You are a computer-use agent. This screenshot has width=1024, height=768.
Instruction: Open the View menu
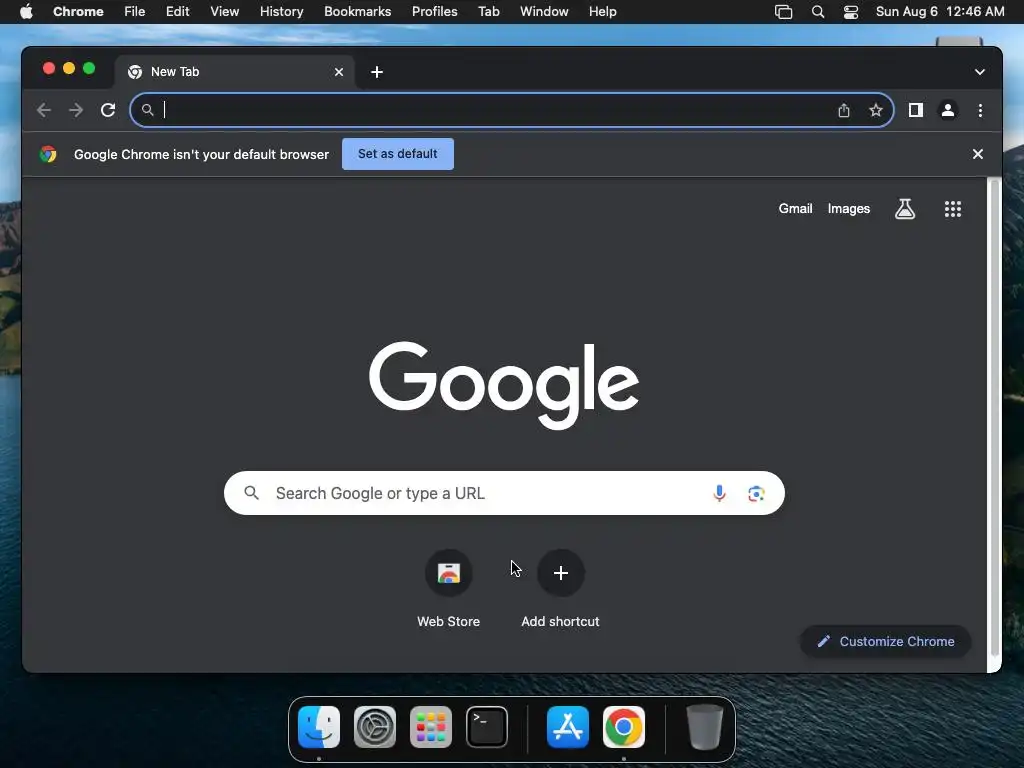click(x=225, y=12)
